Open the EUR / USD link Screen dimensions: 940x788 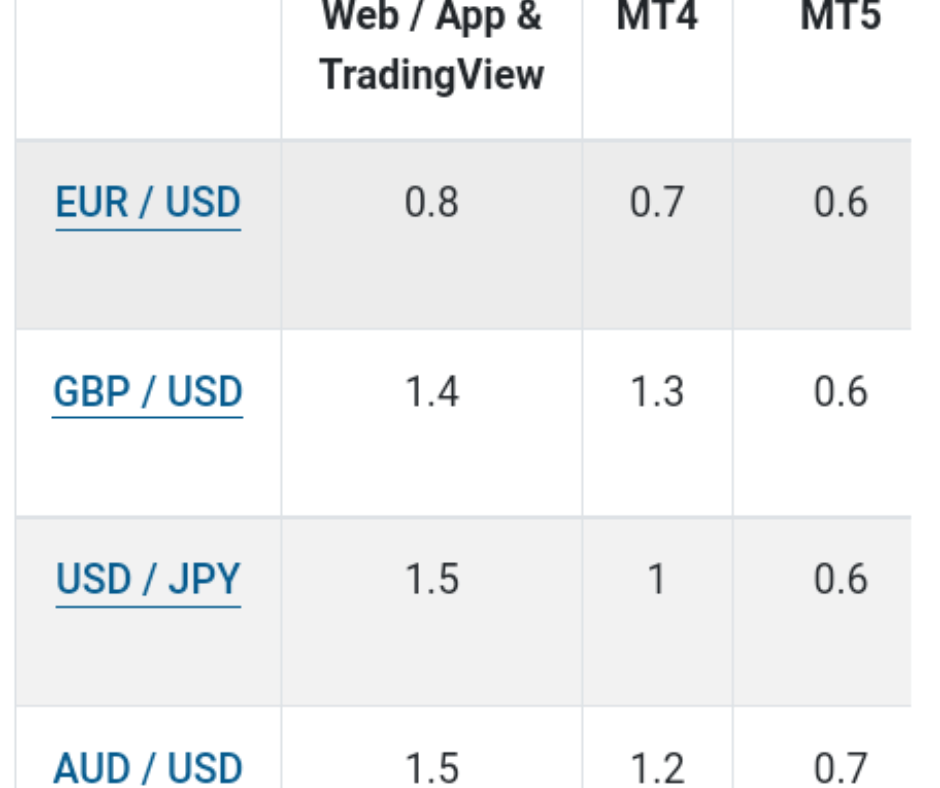click(x=148, y=203)
